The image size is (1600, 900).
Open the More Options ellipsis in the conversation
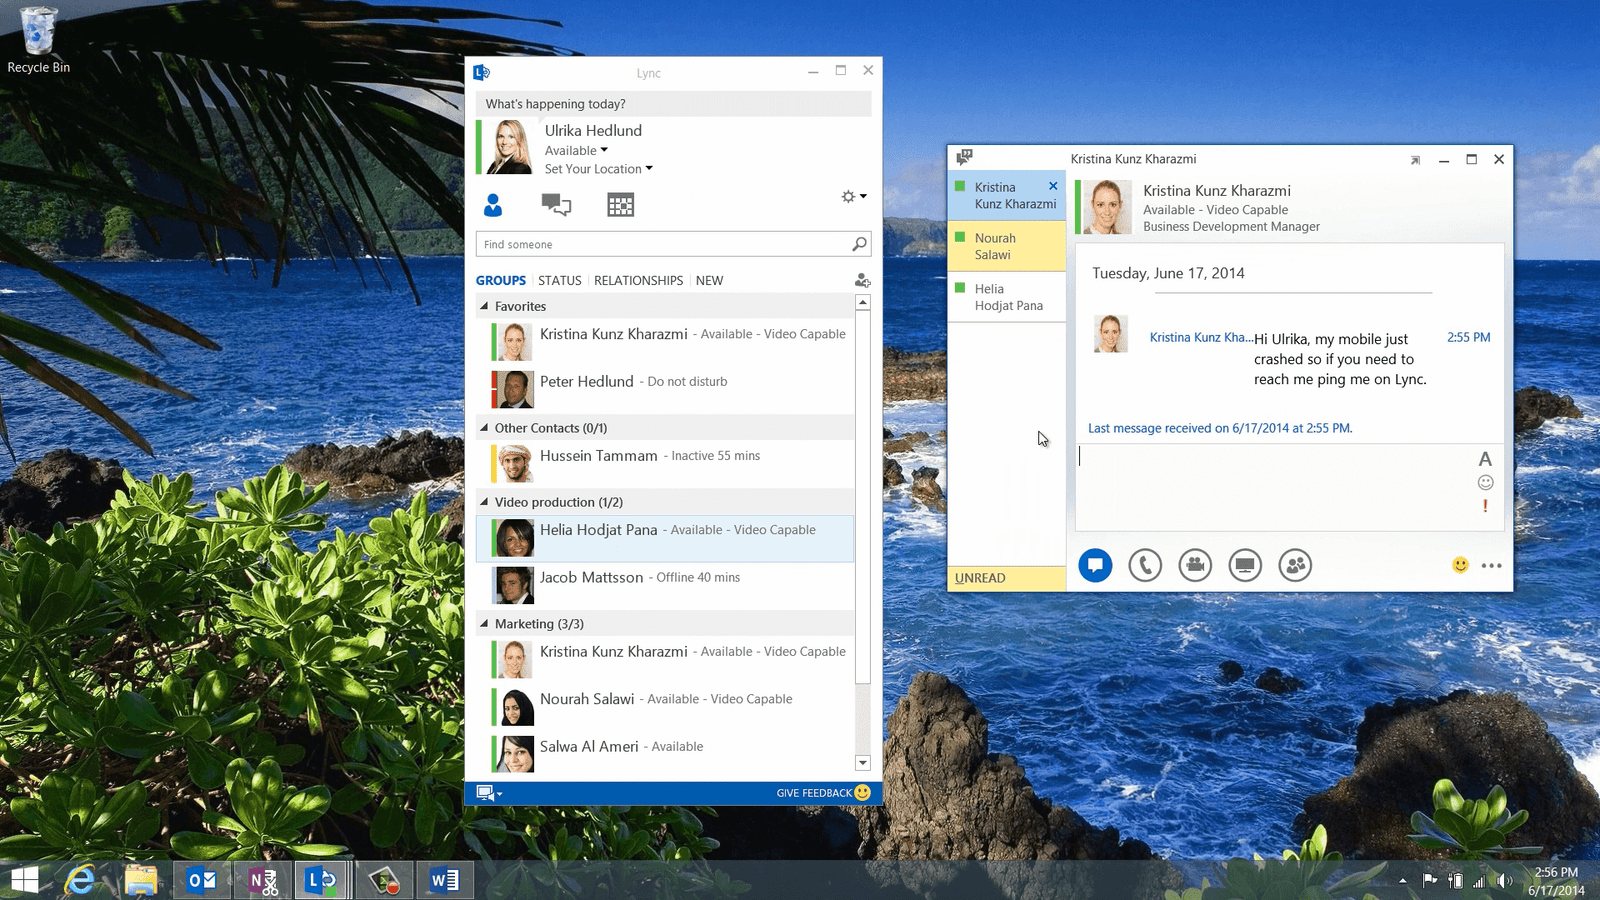(1492, 565)
